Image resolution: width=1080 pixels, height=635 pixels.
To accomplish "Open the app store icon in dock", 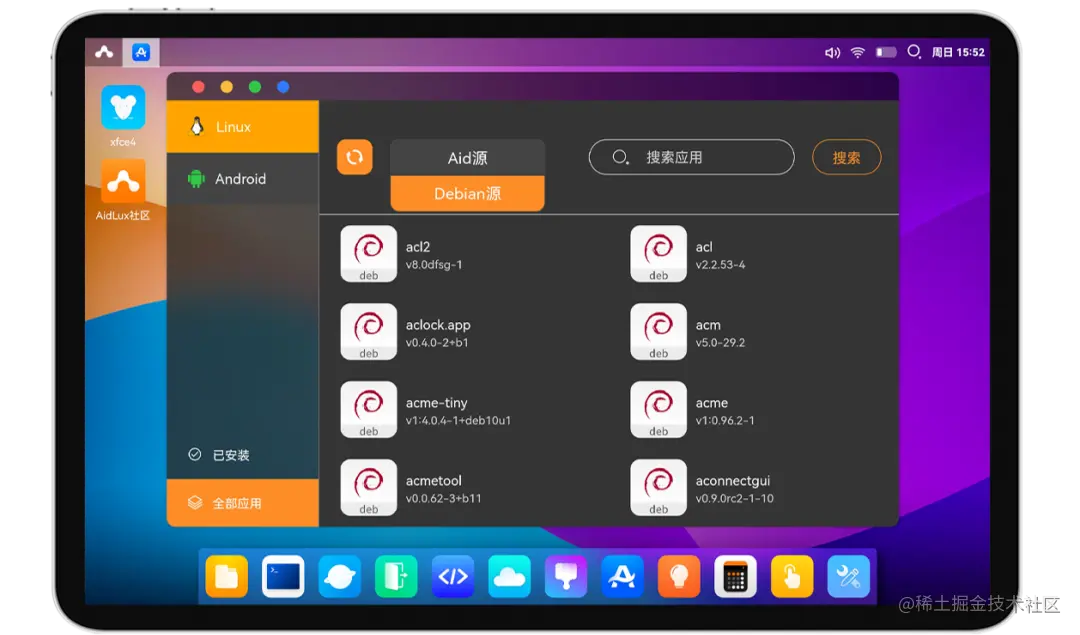I will click(622, 576).
